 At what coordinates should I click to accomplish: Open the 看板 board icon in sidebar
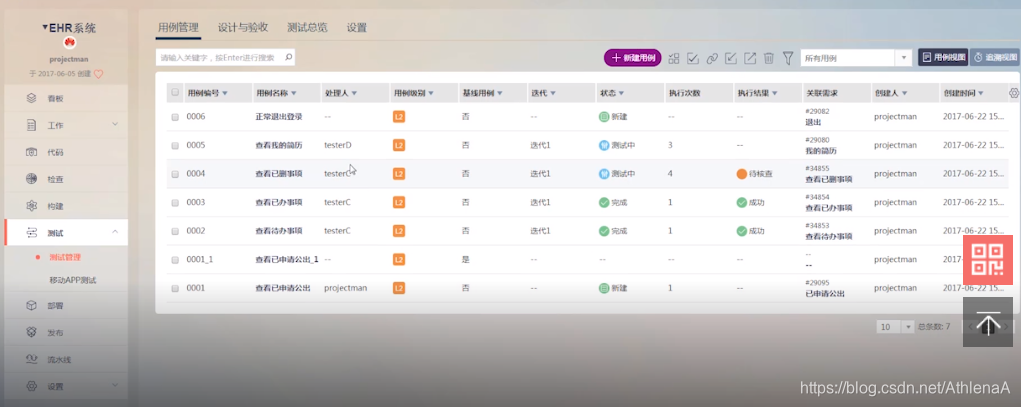pyautogui.click(x=31, y=98)
